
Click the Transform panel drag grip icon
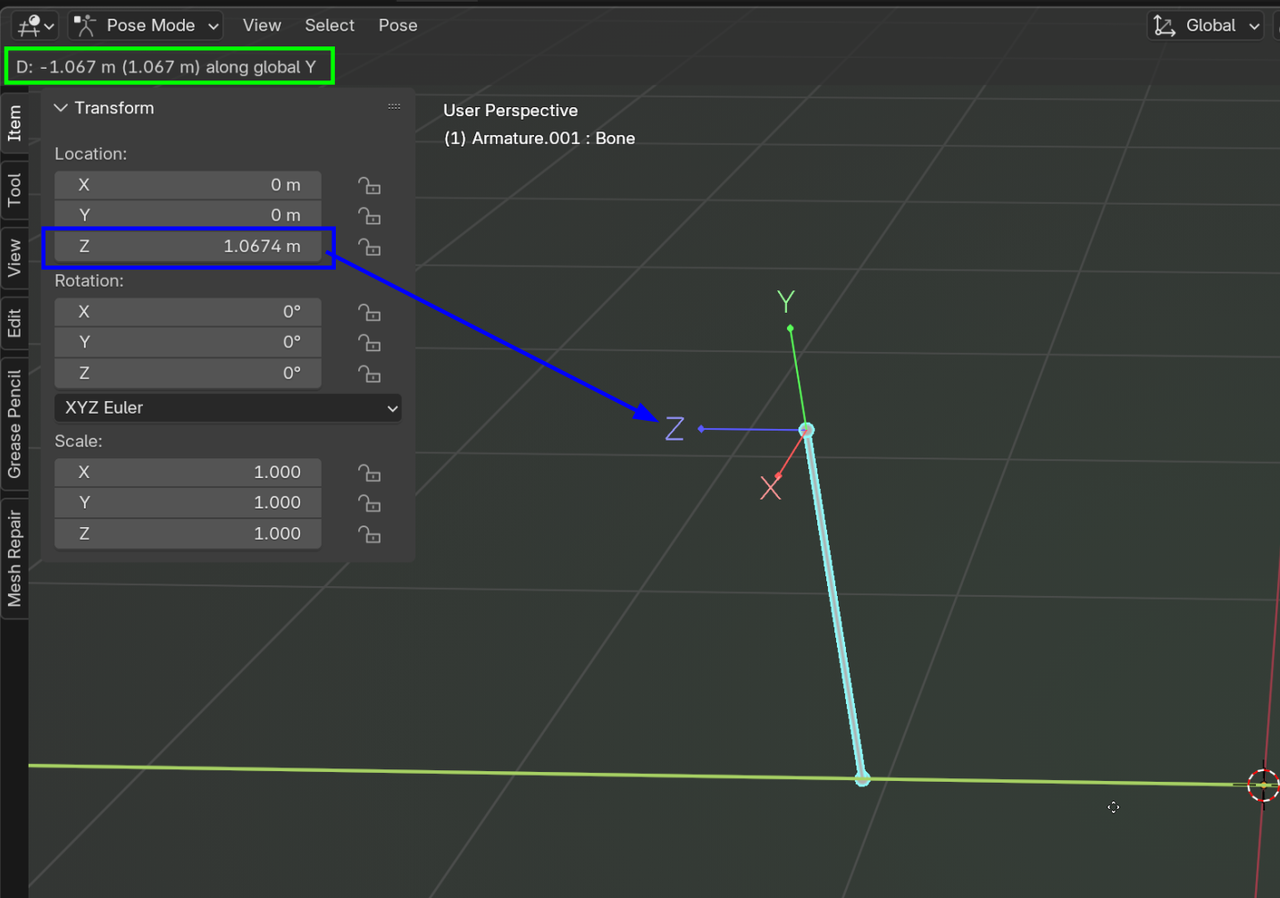(394, 107)
